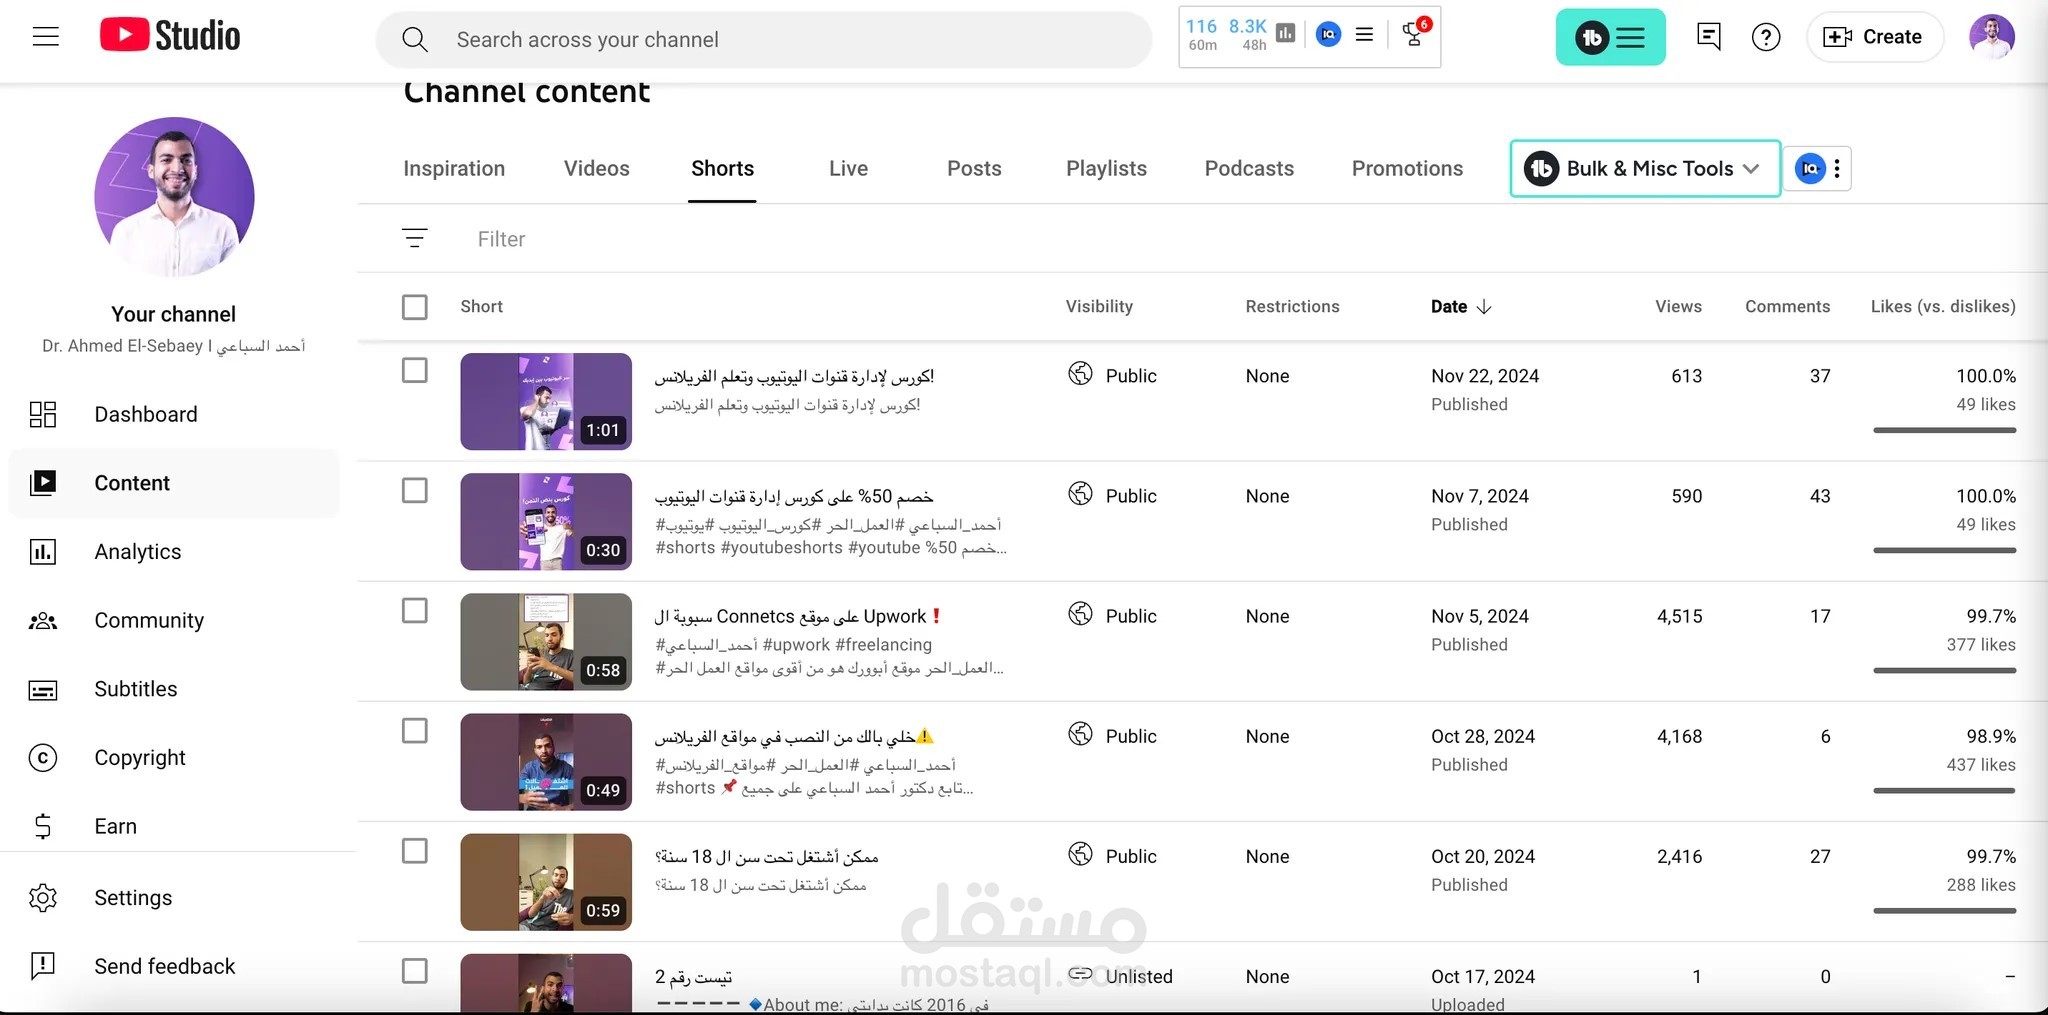The width and height of the screenshot is (2048, 1015).
Task: Click the vidIQ icon beside Bulk tools
Action: 1810,168
